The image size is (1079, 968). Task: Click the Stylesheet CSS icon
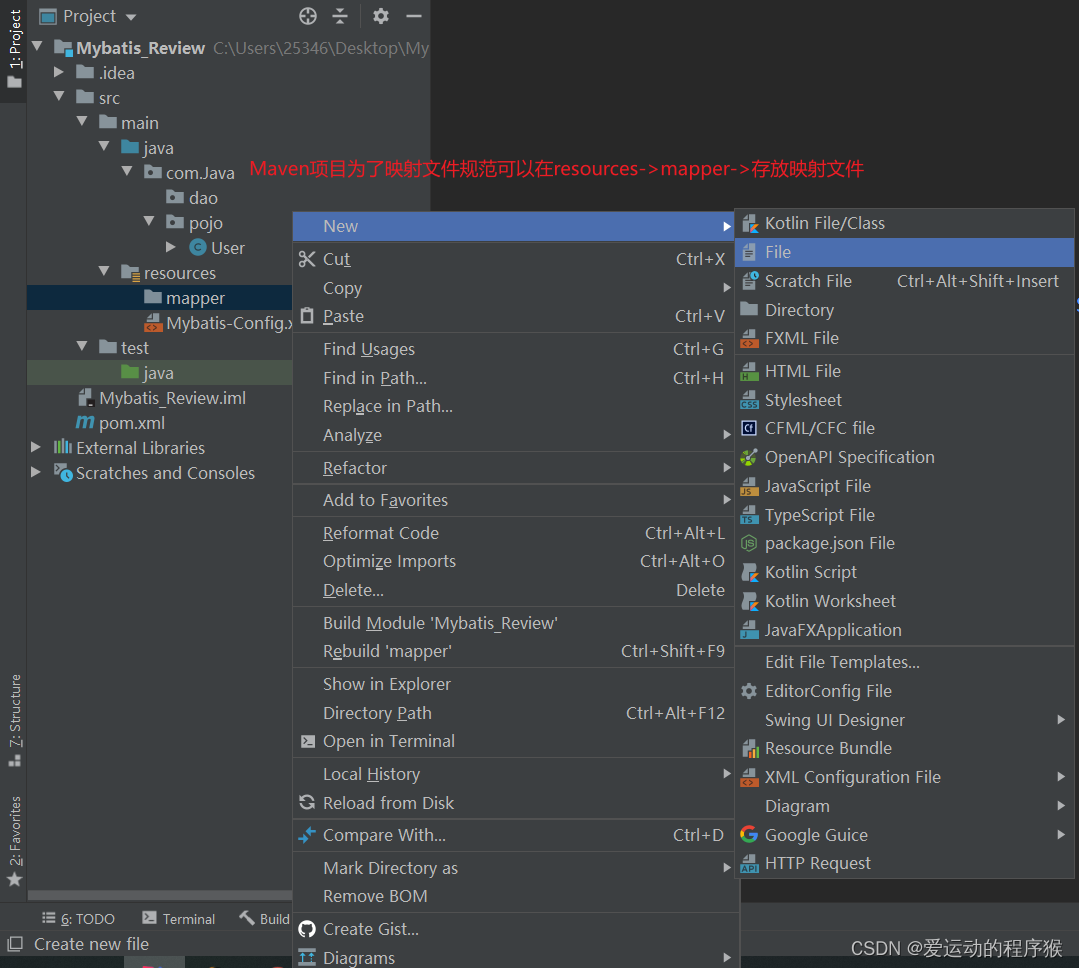coord(749,400)
